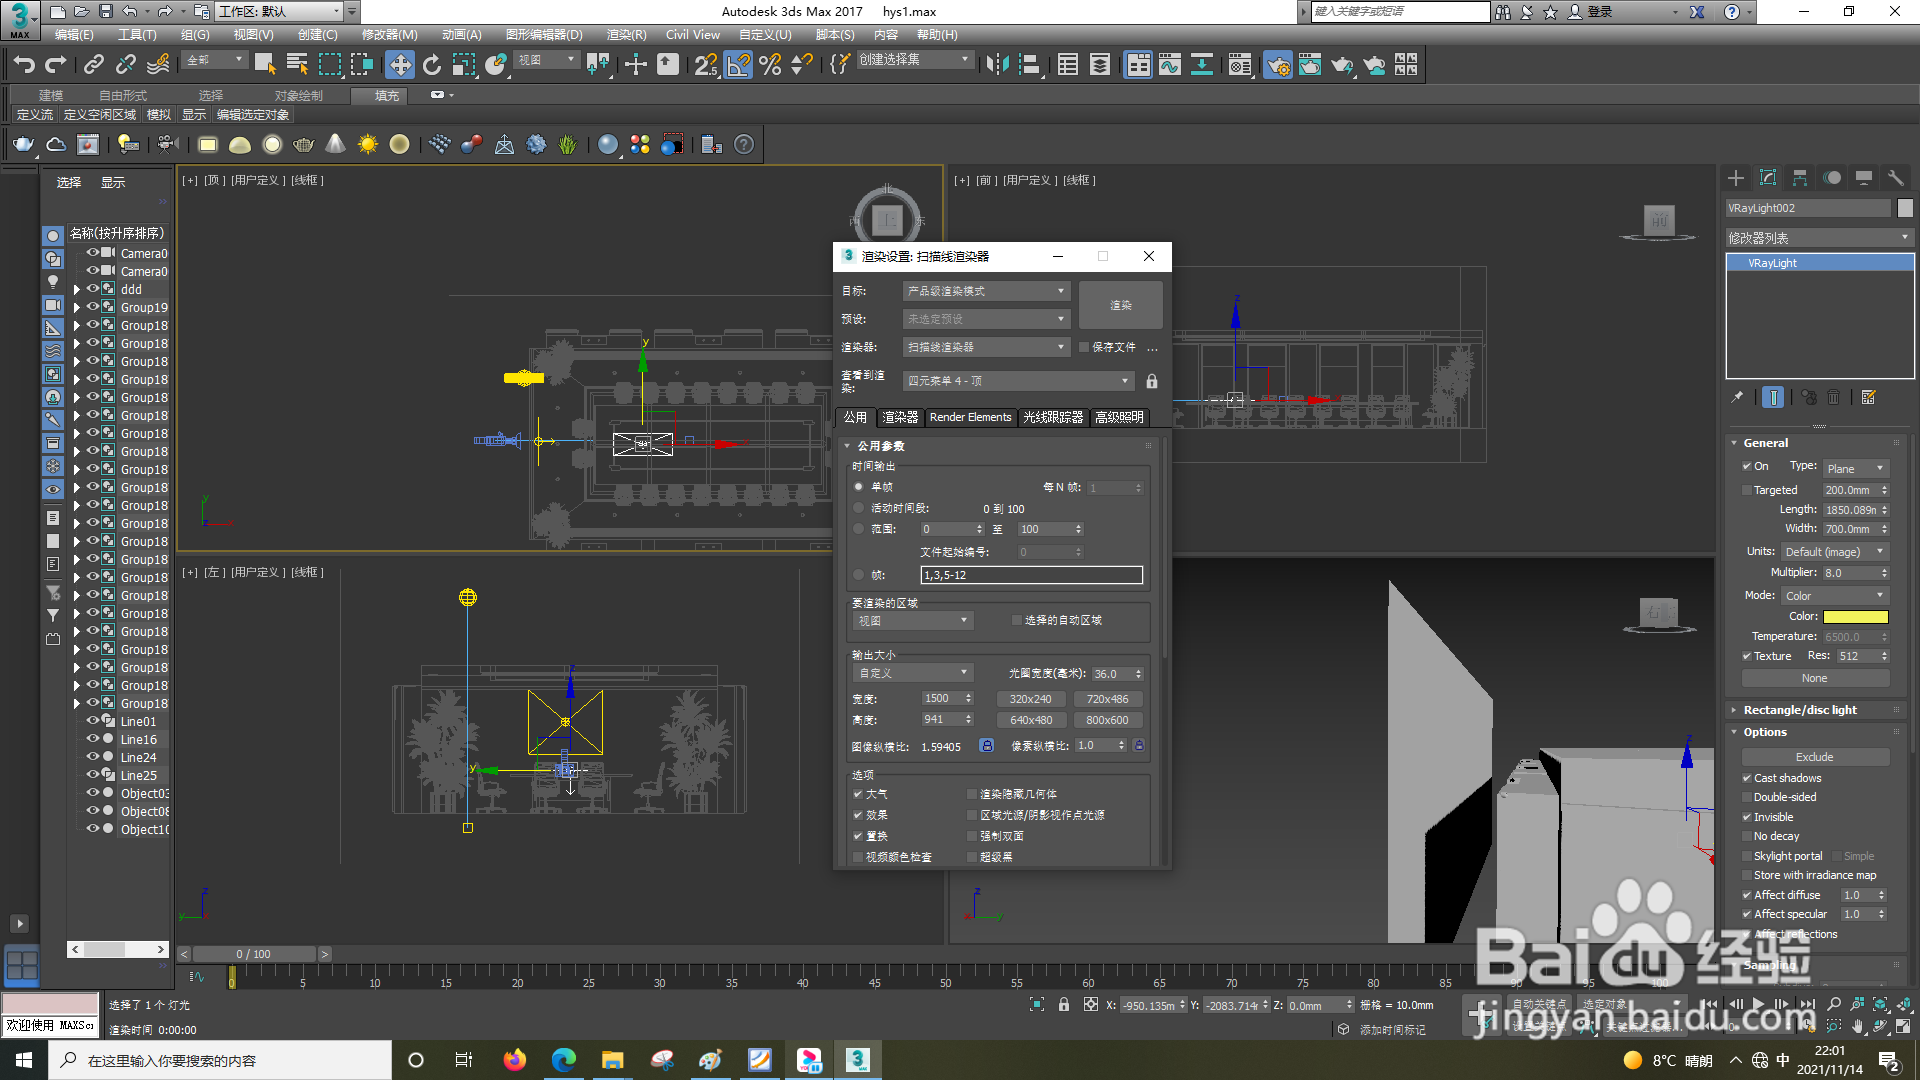
Task: Open the Rendered Frame Window icon
Action: [1310, 66]
